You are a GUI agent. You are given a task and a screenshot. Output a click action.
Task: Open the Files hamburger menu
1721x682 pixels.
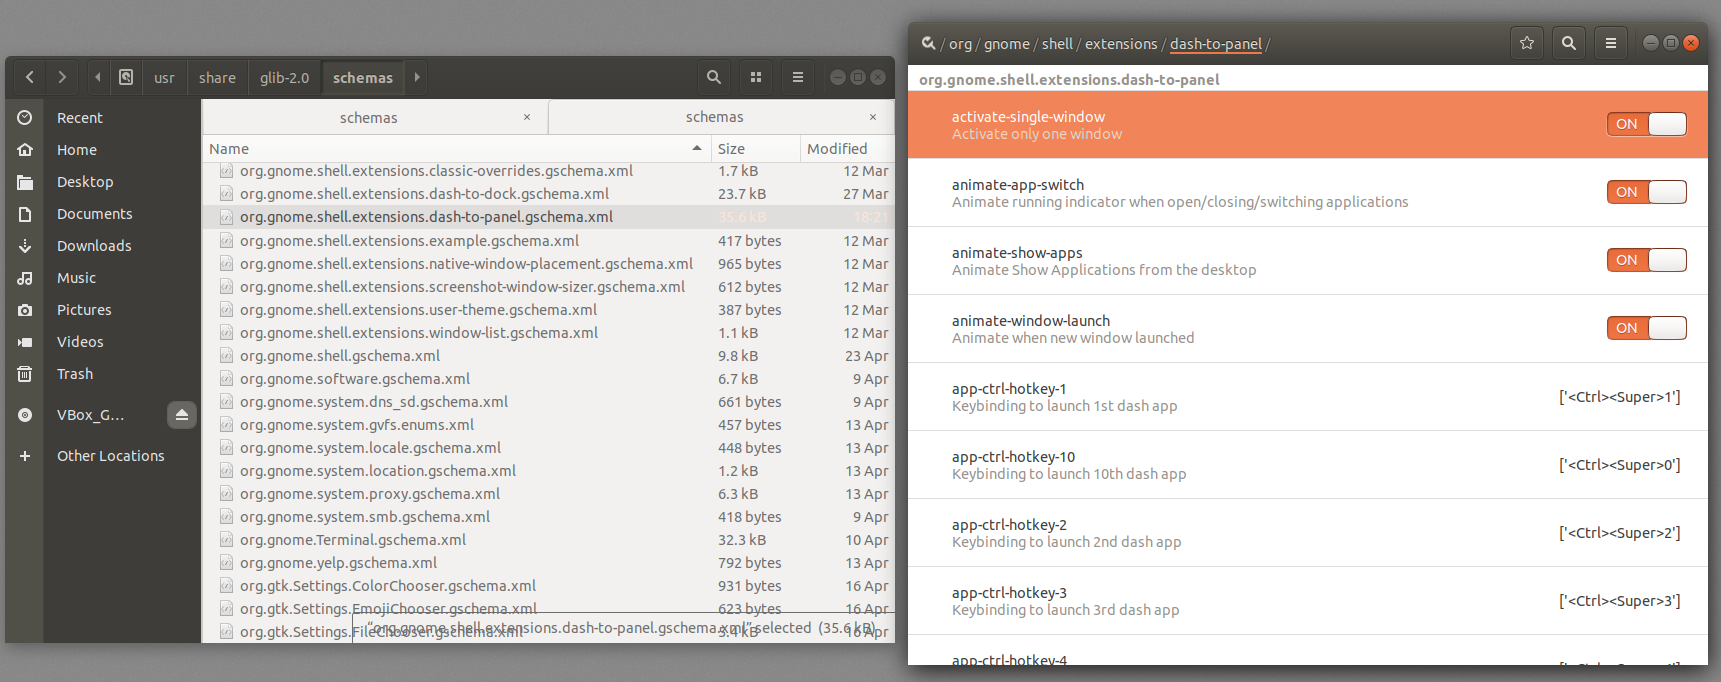pos(798,77)
